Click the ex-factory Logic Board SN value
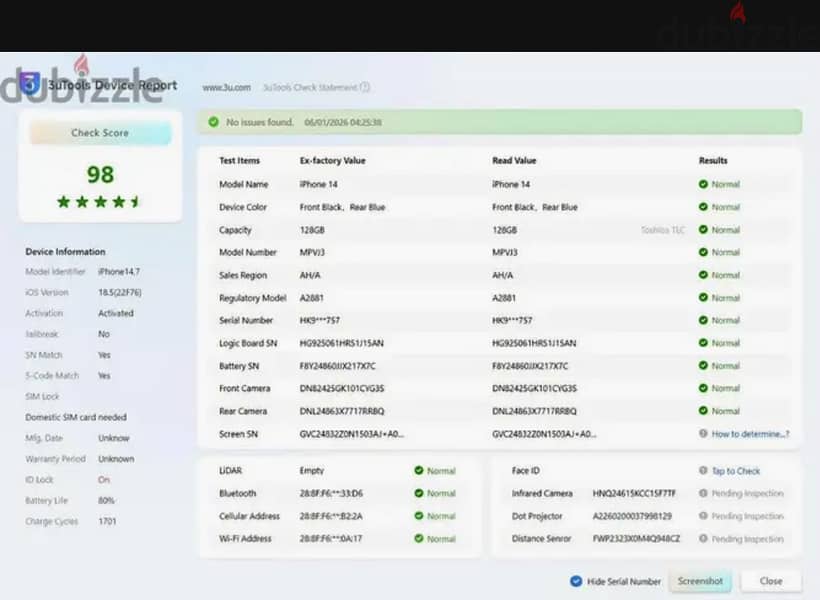The image size is (820, 600). (341, 343)
